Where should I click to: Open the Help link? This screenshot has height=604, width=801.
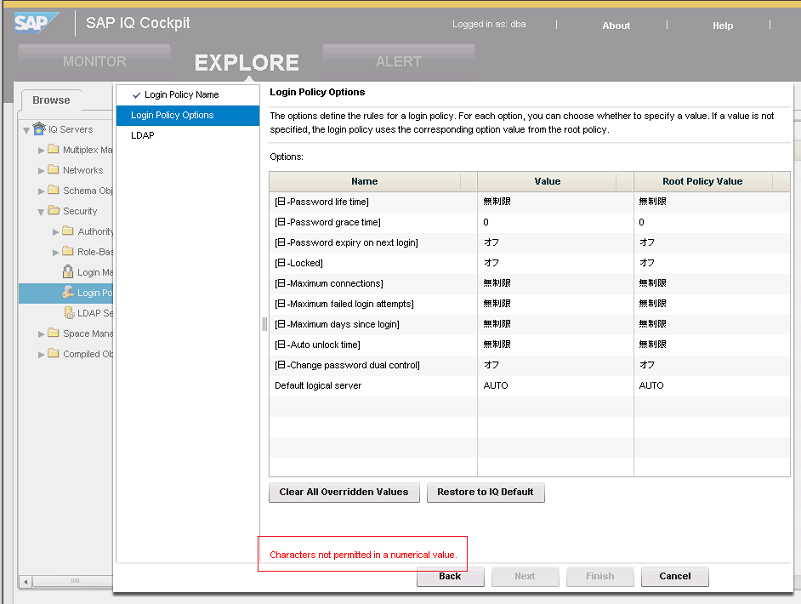click(723, 26)
